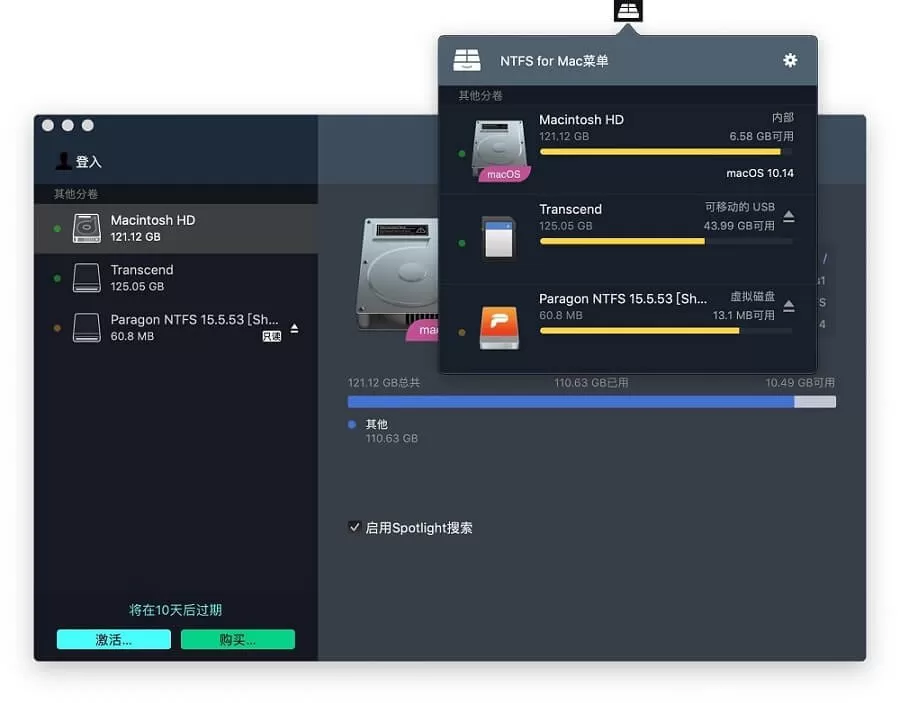Screen dimensions: 900x703
Task: Click the blue 其他 legend dot
Action: coord(352,425)
